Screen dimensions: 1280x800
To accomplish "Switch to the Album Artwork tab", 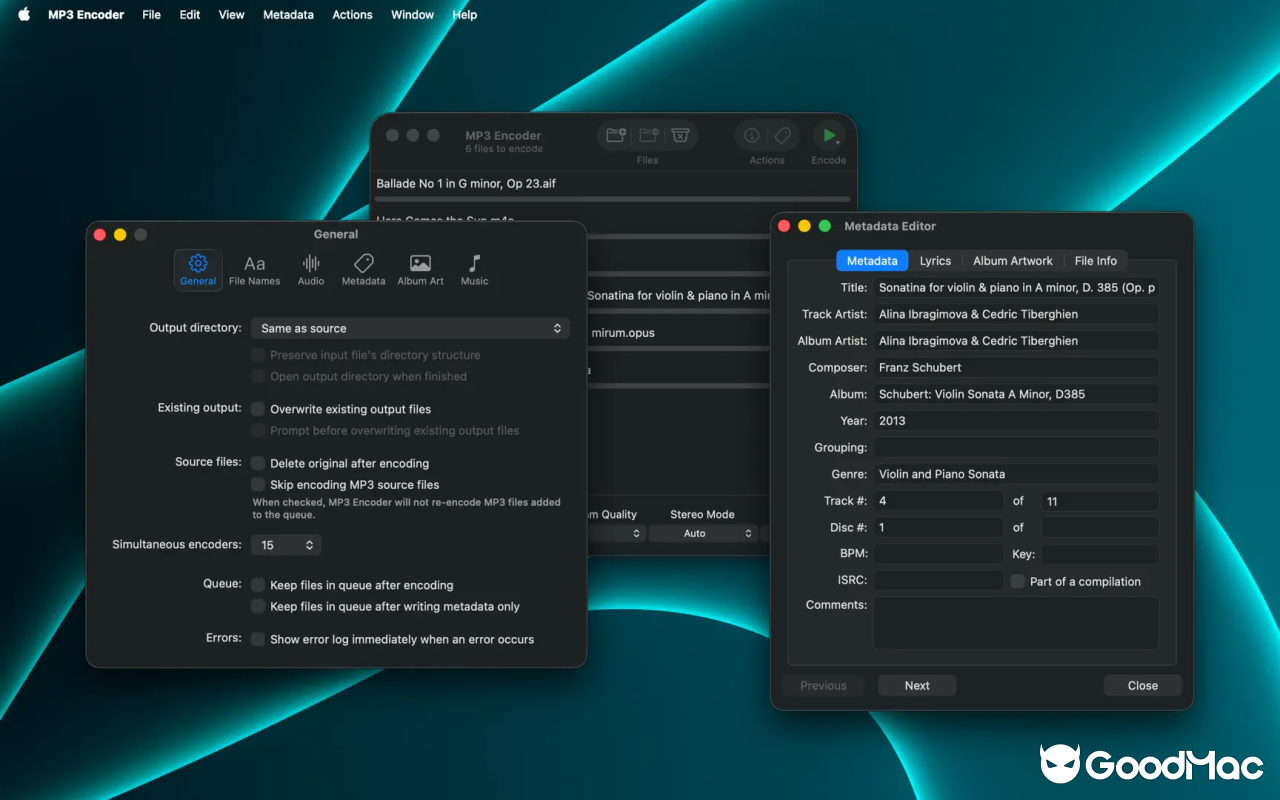I will [1013, 261].
